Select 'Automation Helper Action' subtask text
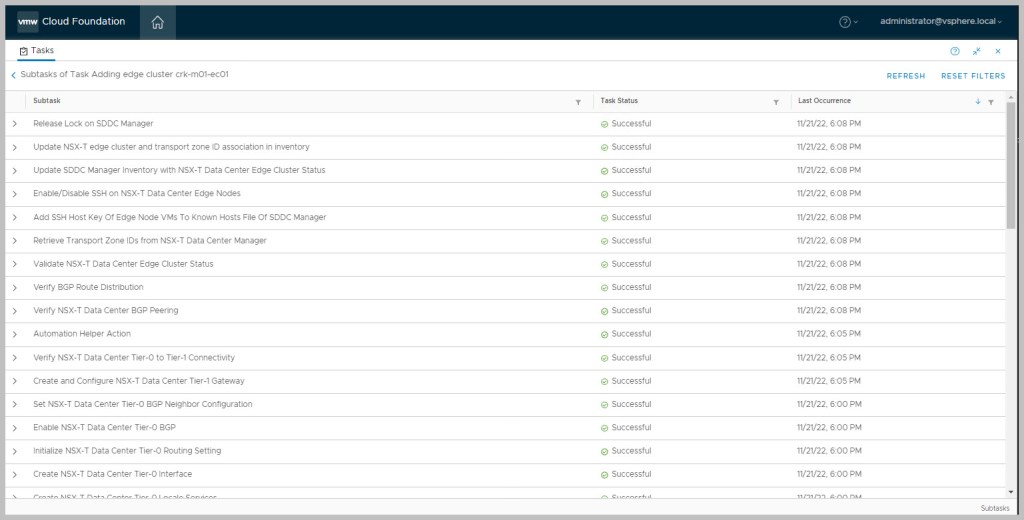The height and width of the screenshot is (520, 1024). tap(82, 334)
